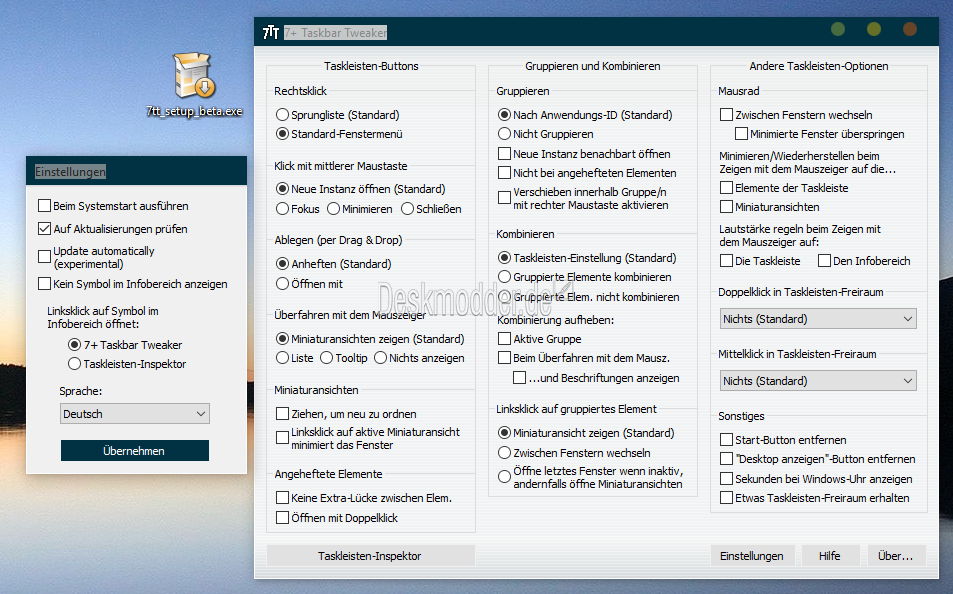953x594 pixels.
Task: Choose Anheften (Standard) for drag and drop
Action: pos(282,264)
